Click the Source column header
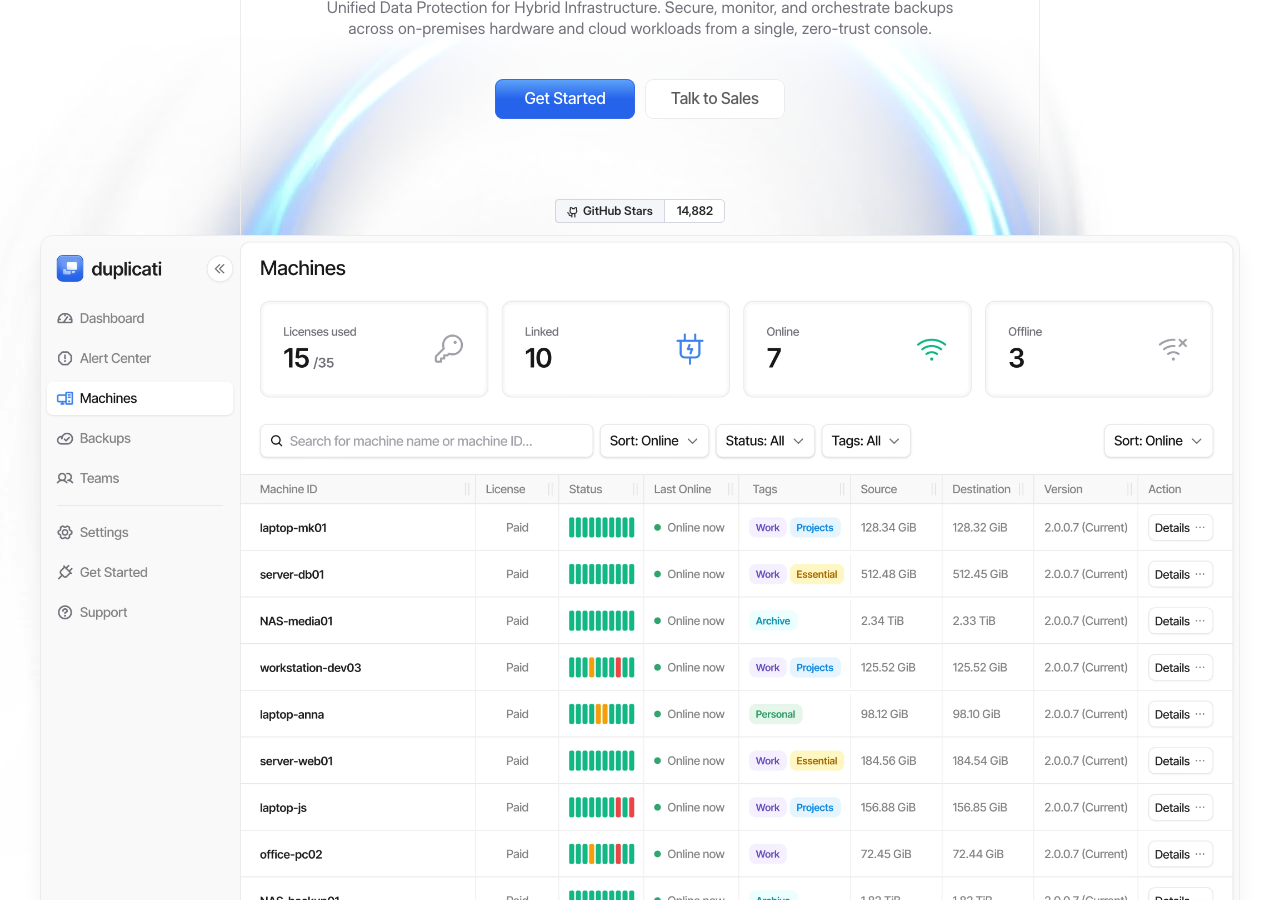The height and width of the screenshot is (900, 1280). click(879, 489)
